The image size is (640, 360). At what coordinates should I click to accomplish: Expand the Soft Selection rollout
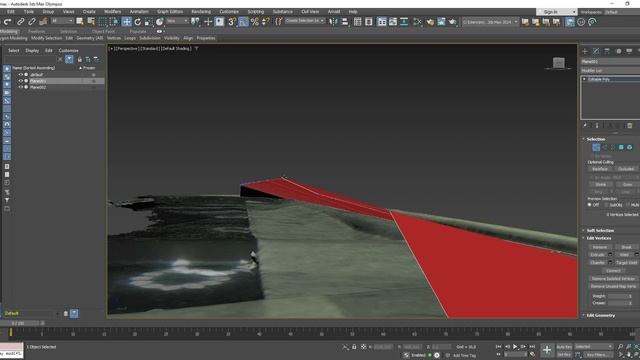coord(600,231)
